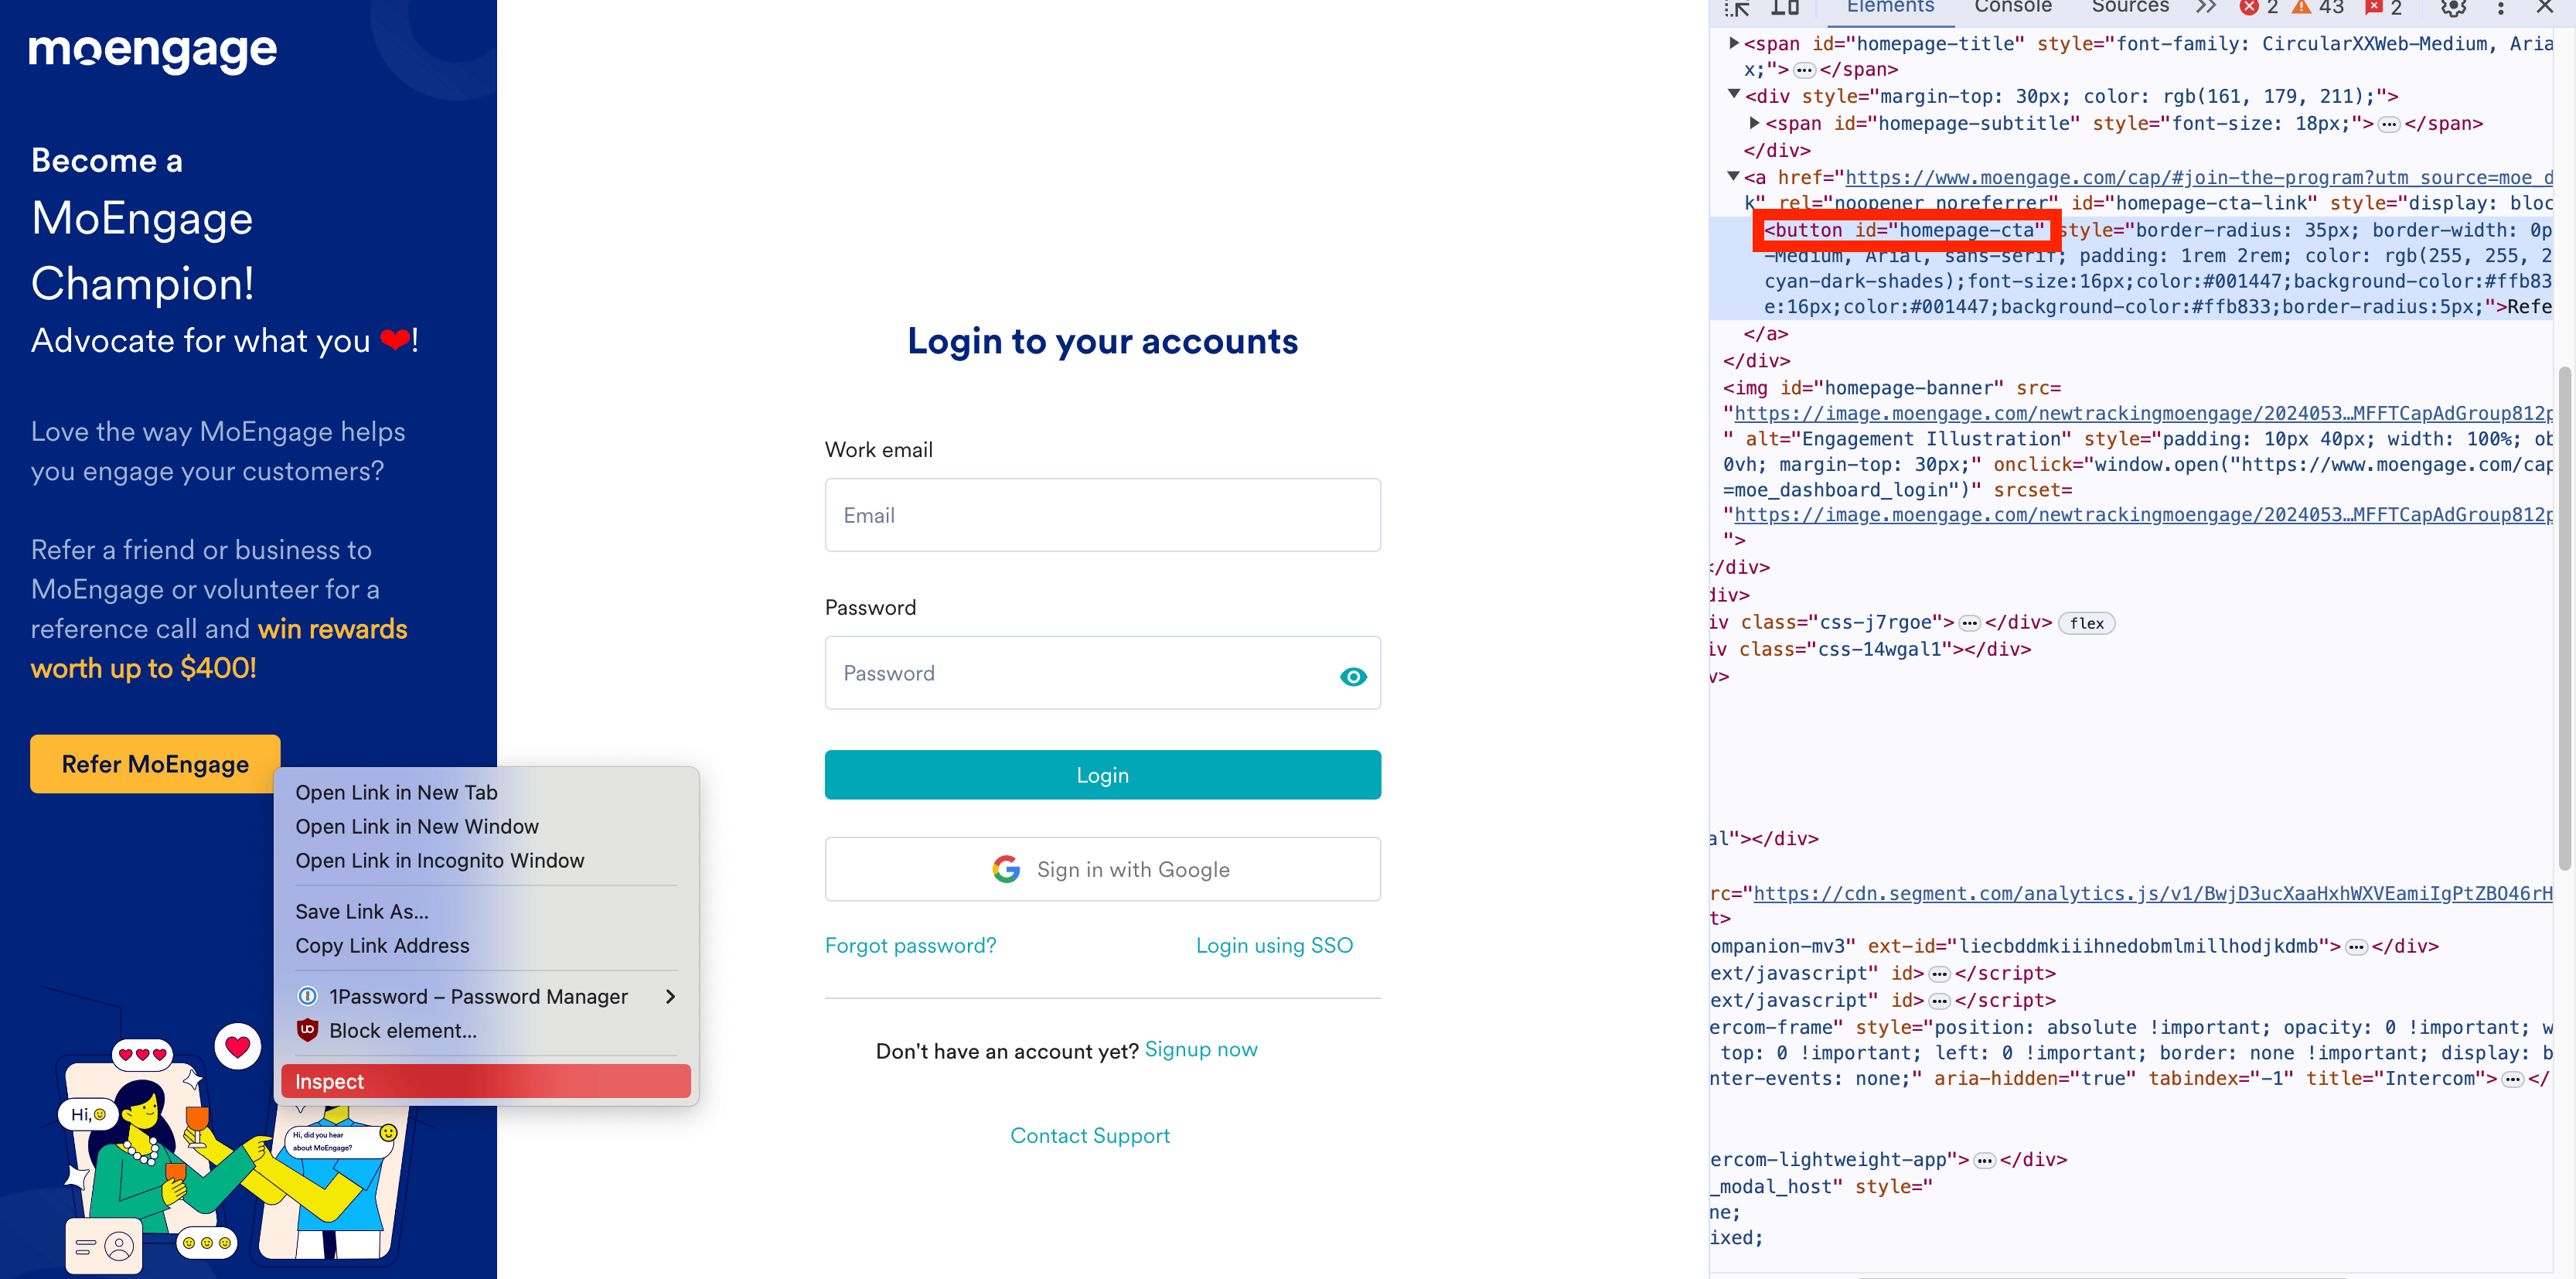Open the orange warning count indicator
The height and width of the screenshot is (1279, 2576).
click(x=2317, y=8)
